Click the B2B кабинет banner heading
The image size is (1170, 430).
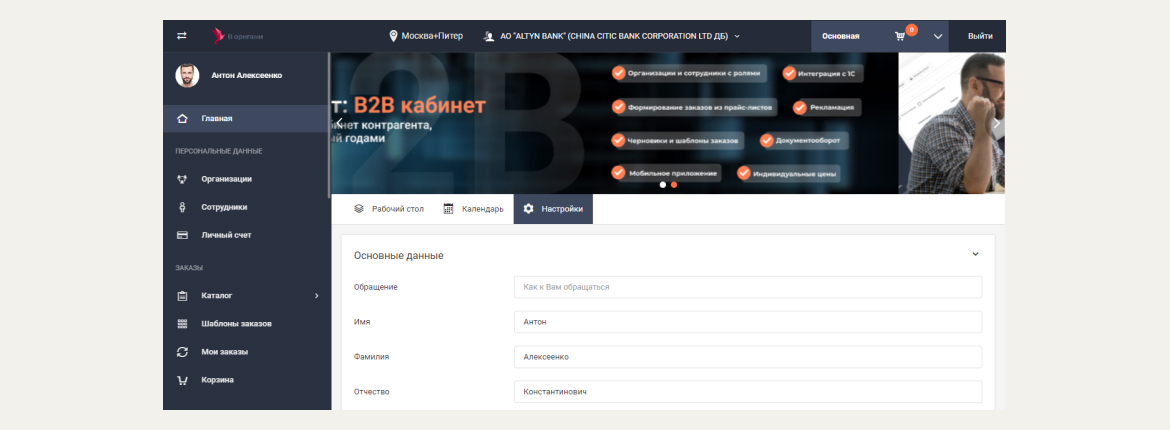420,105
